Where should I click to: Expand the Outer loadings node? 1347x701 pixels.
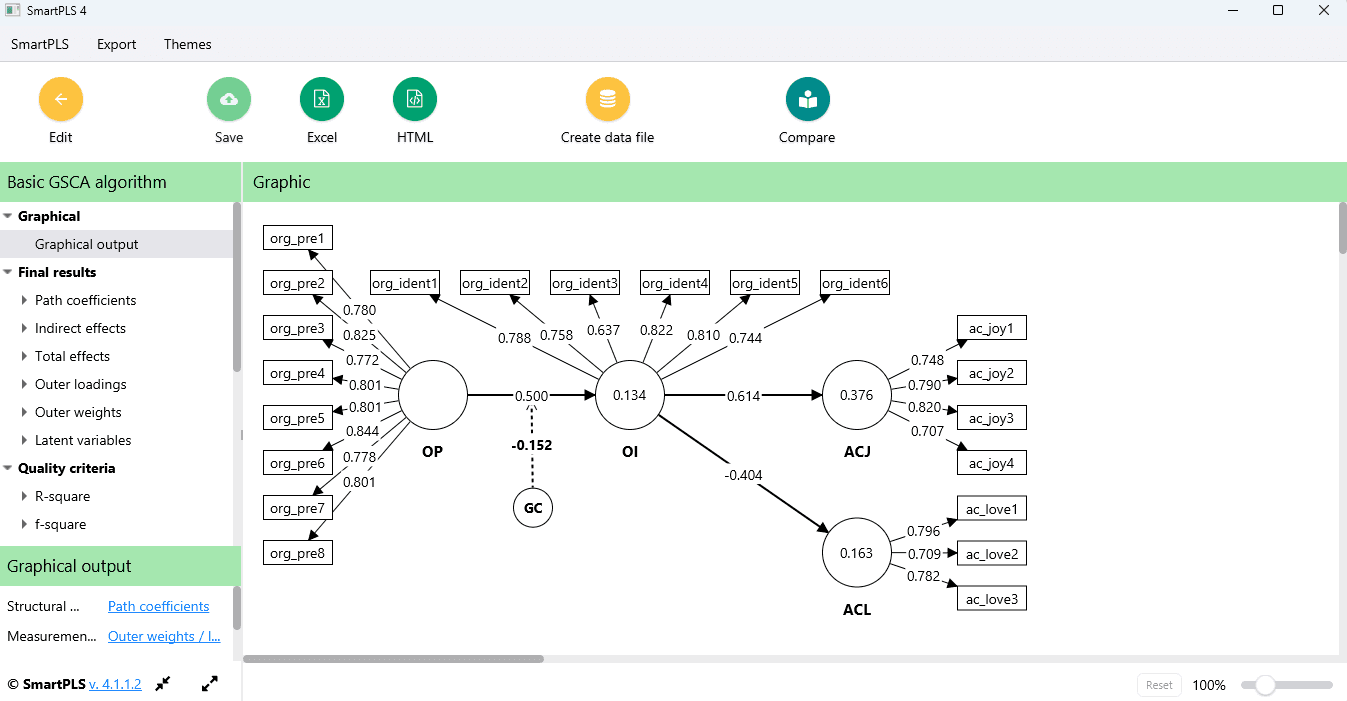click(x=25, y=384)
